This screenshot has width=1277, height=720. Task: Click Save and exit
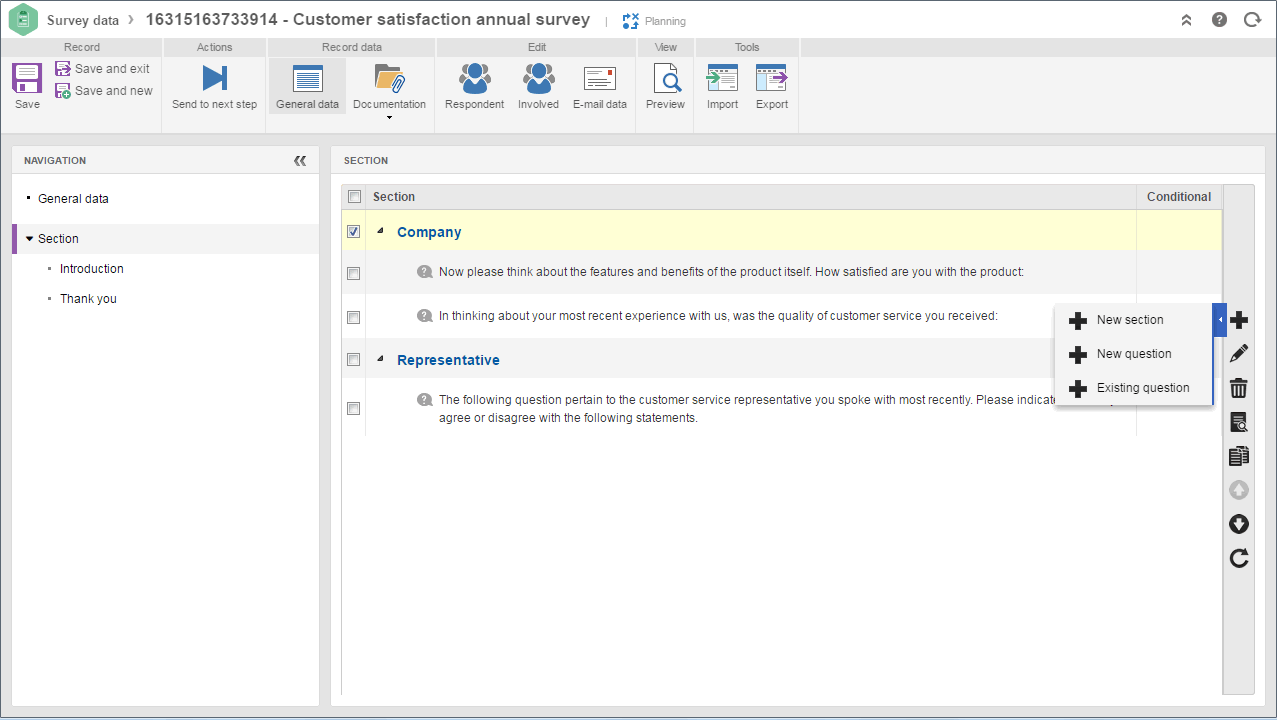102,69
